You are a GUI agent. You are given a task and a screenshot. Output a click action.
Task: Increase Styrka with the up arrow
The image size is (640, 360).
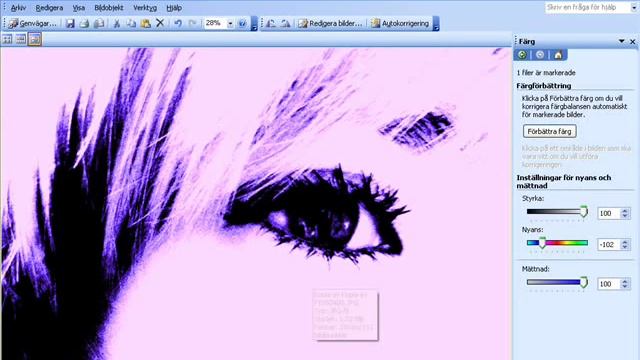[x=624, y=211]
